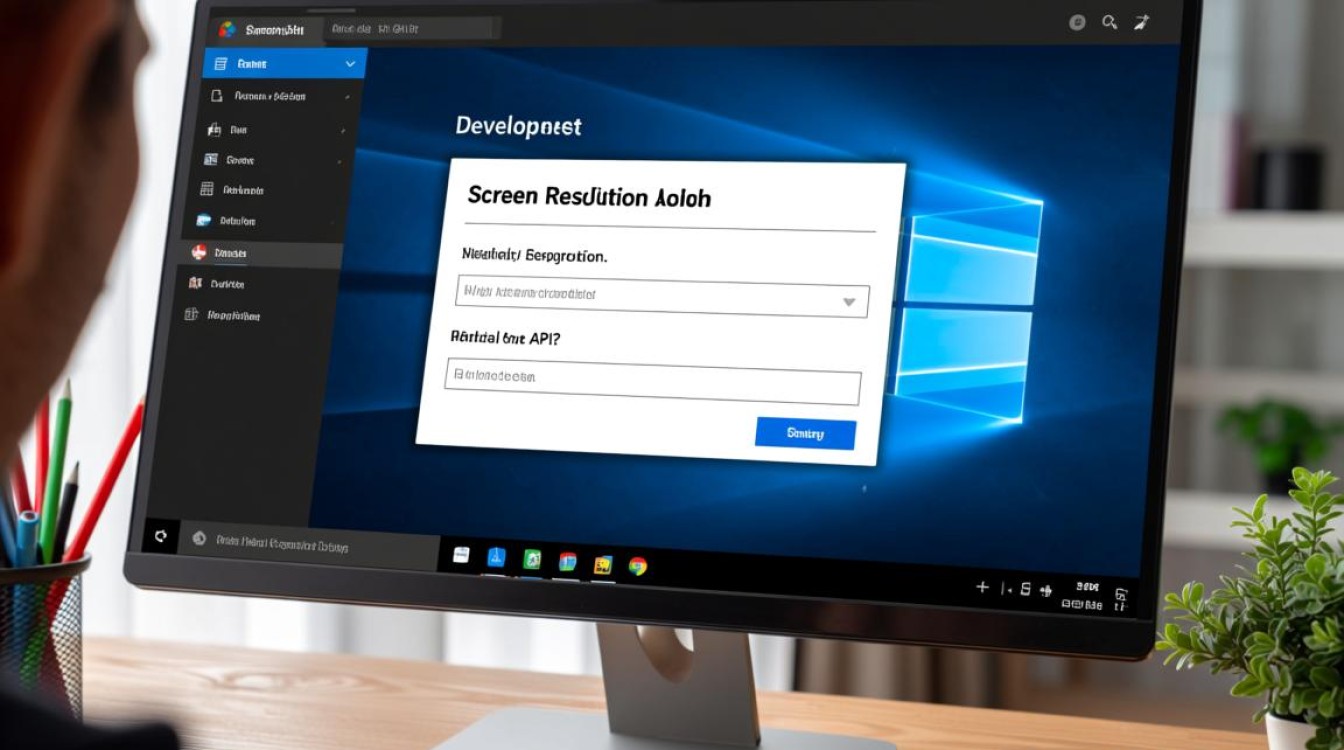Screen dimensions: 1344x750
Task: Click the round icon left of the magnifier
Action: (x=1077, y=22)
